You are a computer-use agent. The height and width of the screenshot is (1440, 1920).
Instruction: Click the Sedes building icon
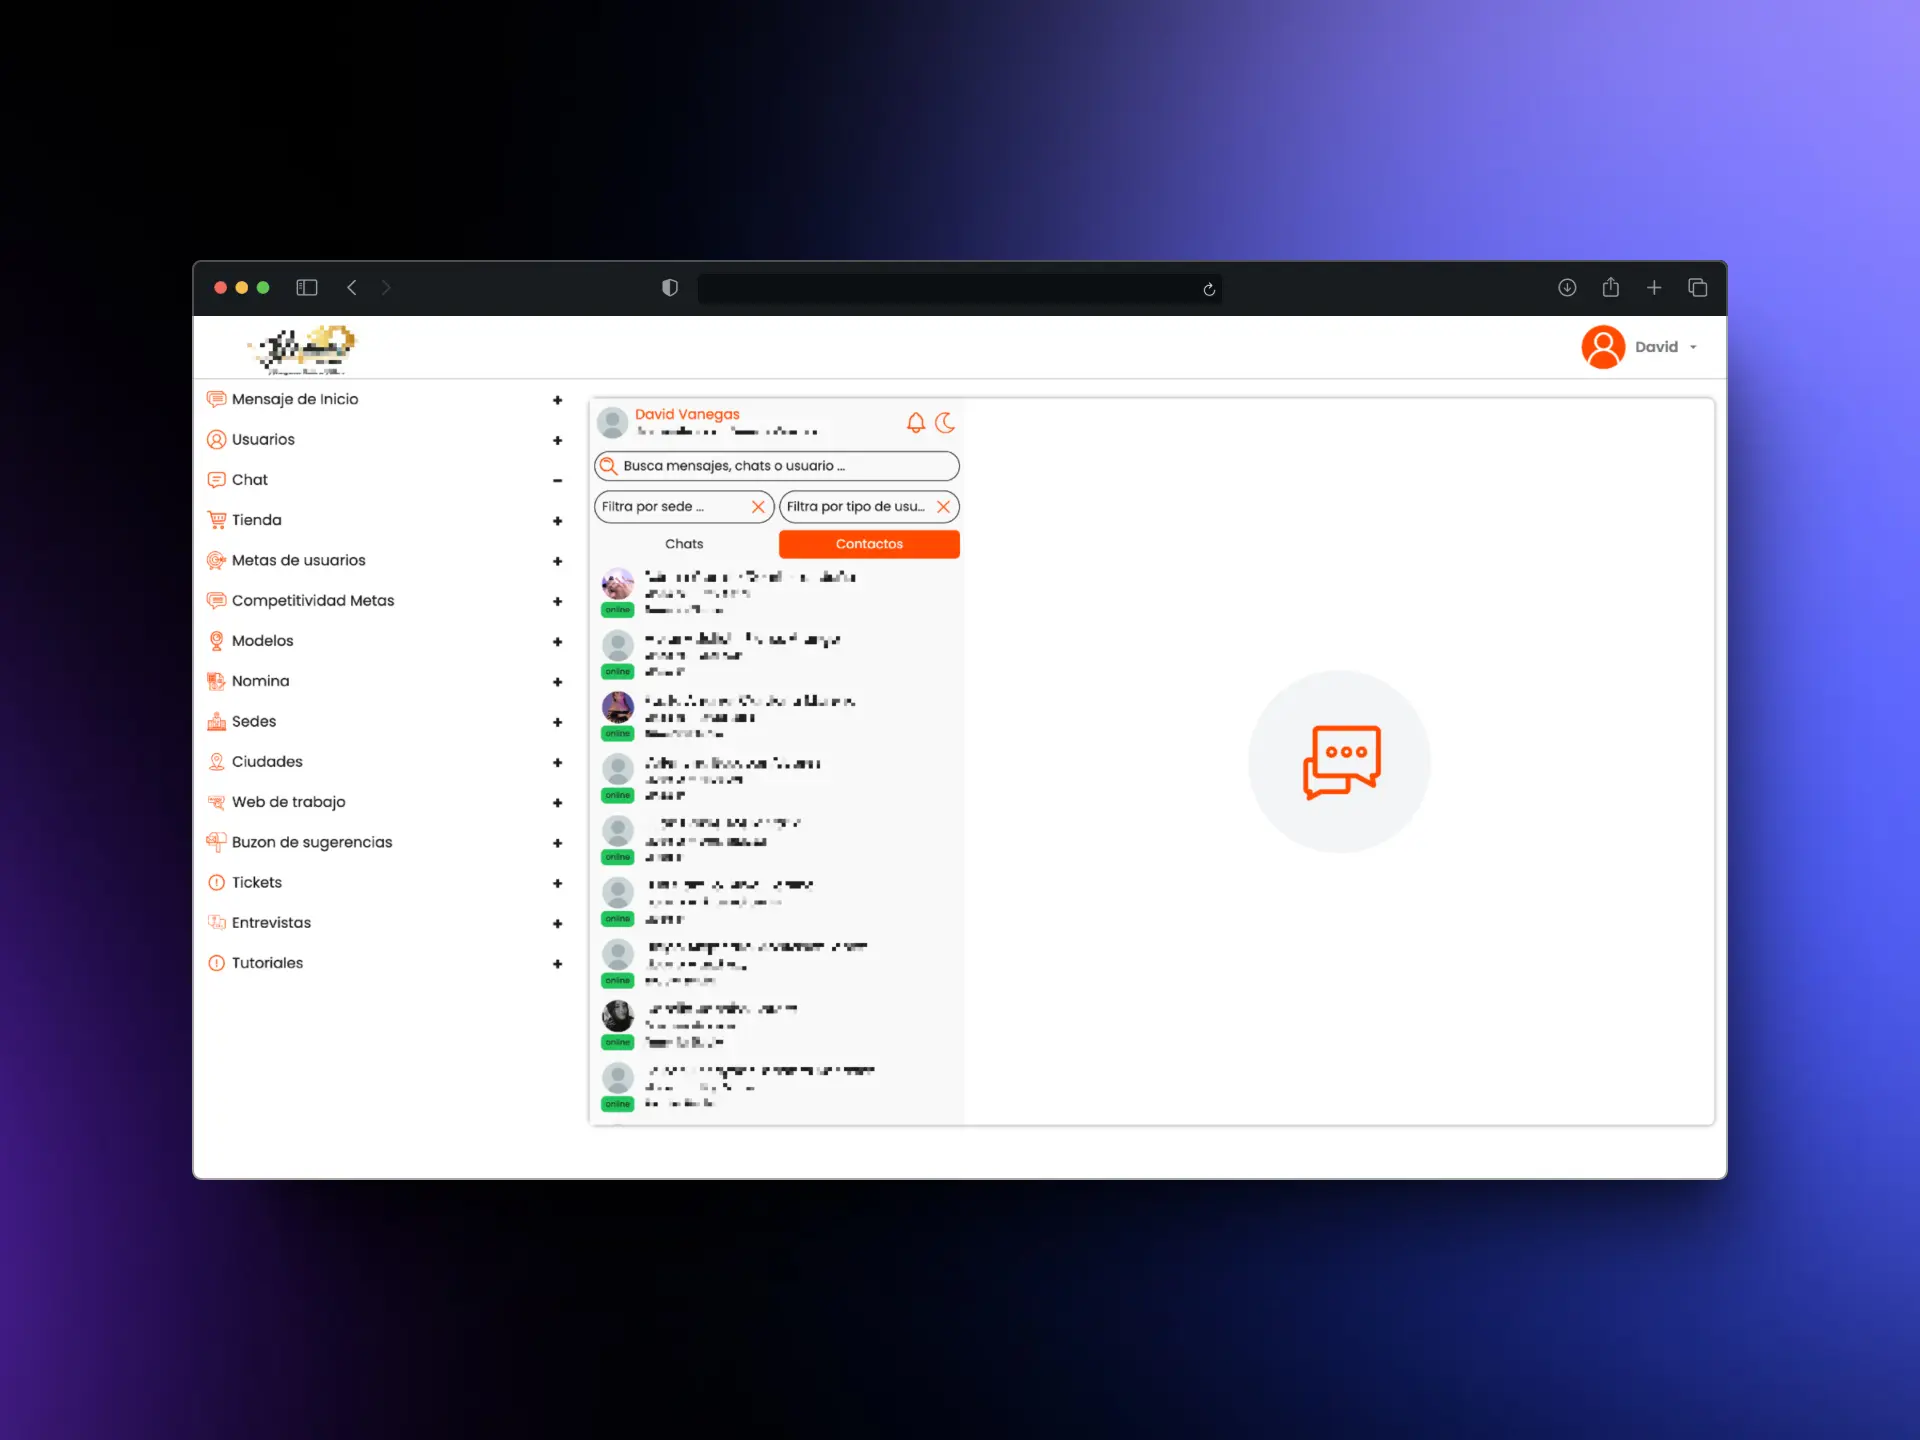tap(216, 721)
